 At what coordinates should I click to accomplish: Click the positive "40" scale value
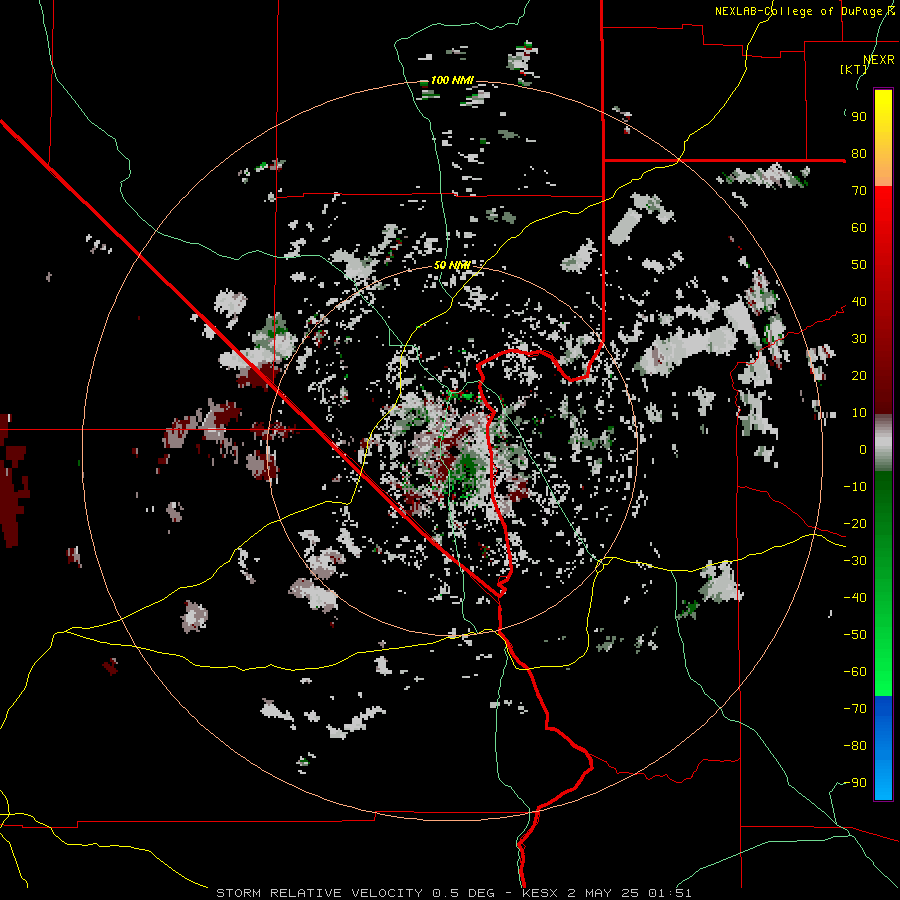pyautogui.click(x=859, y=302)
